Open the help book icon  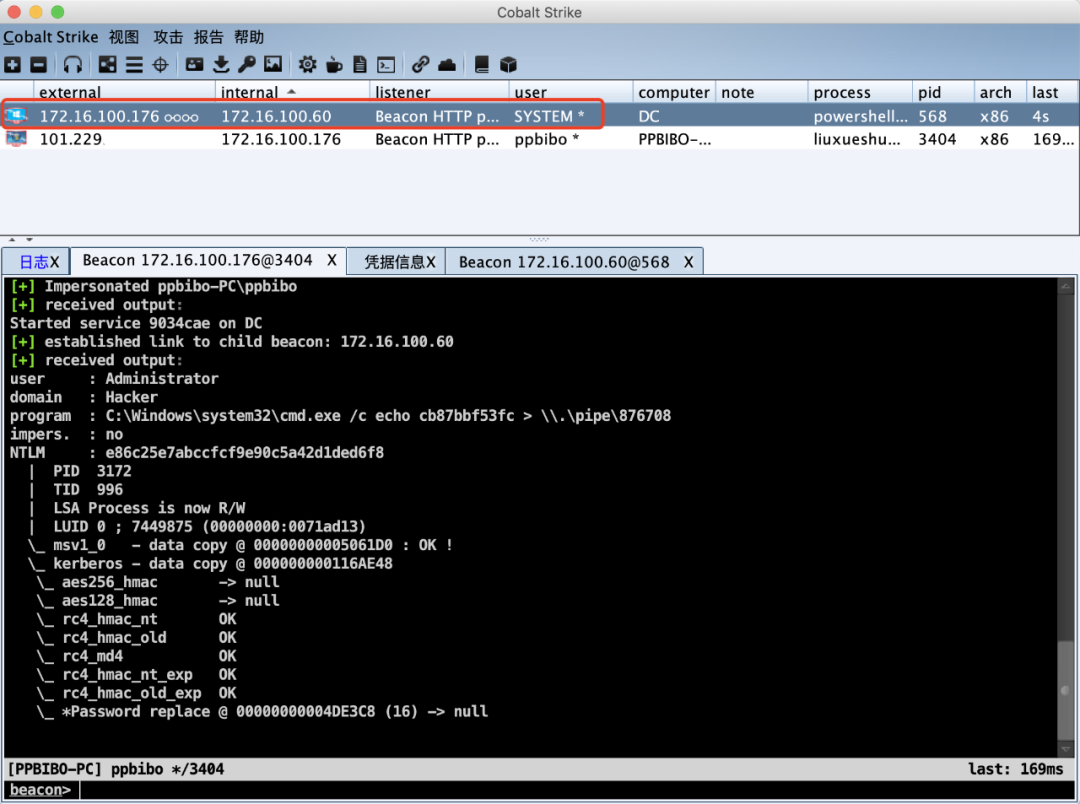pyautogui.click(x=481, y=65)
